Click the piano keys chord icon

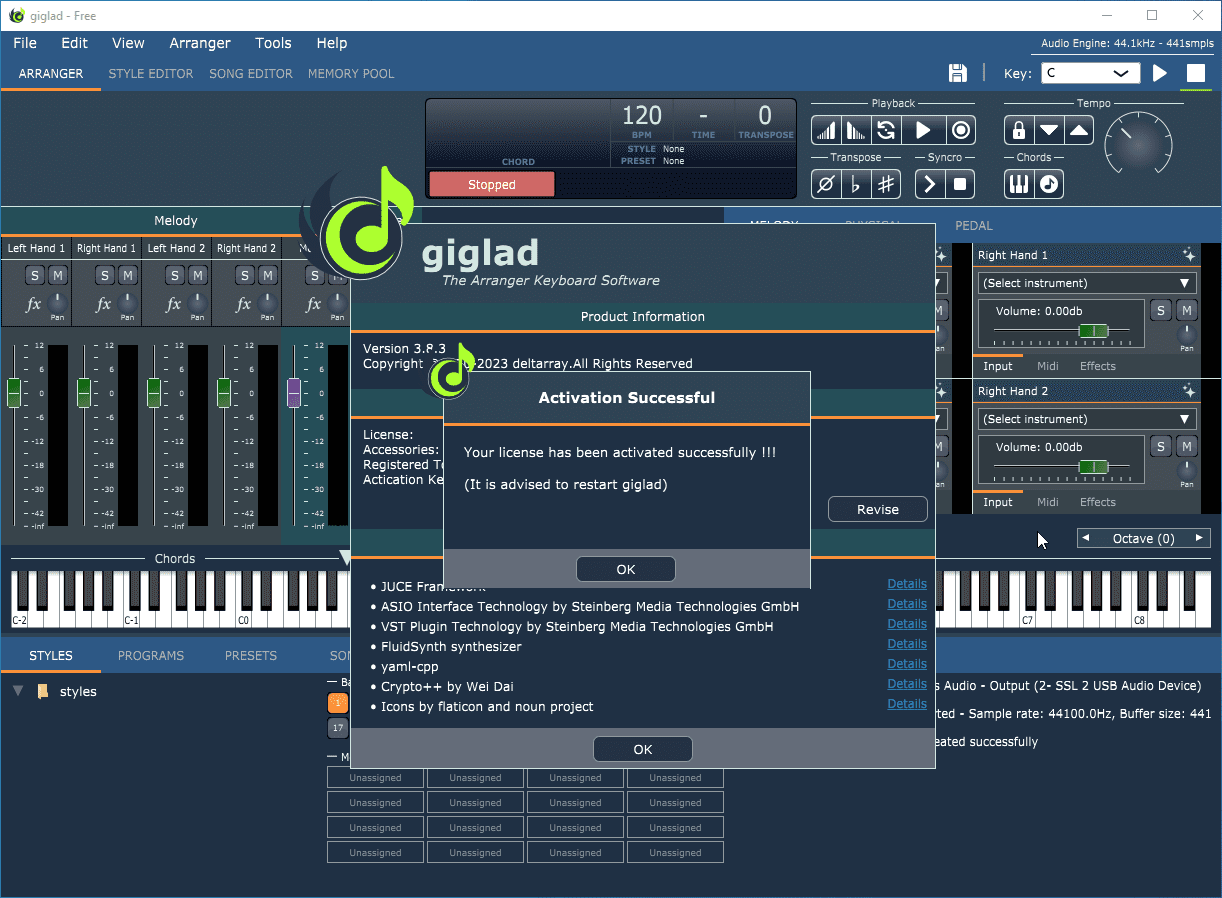(1018, 184)
